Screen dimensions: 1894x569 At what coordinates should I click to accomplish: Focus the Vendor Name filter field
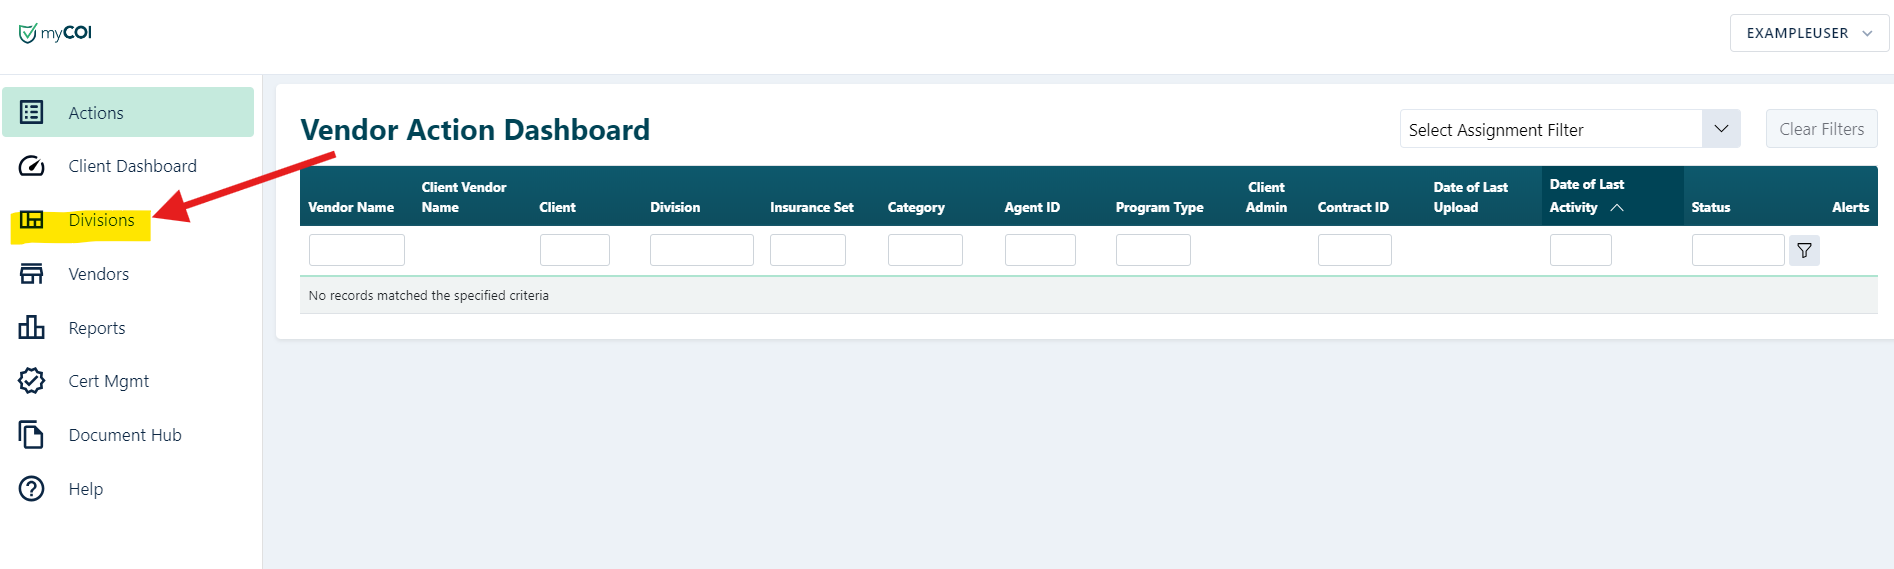click(357, 250)
